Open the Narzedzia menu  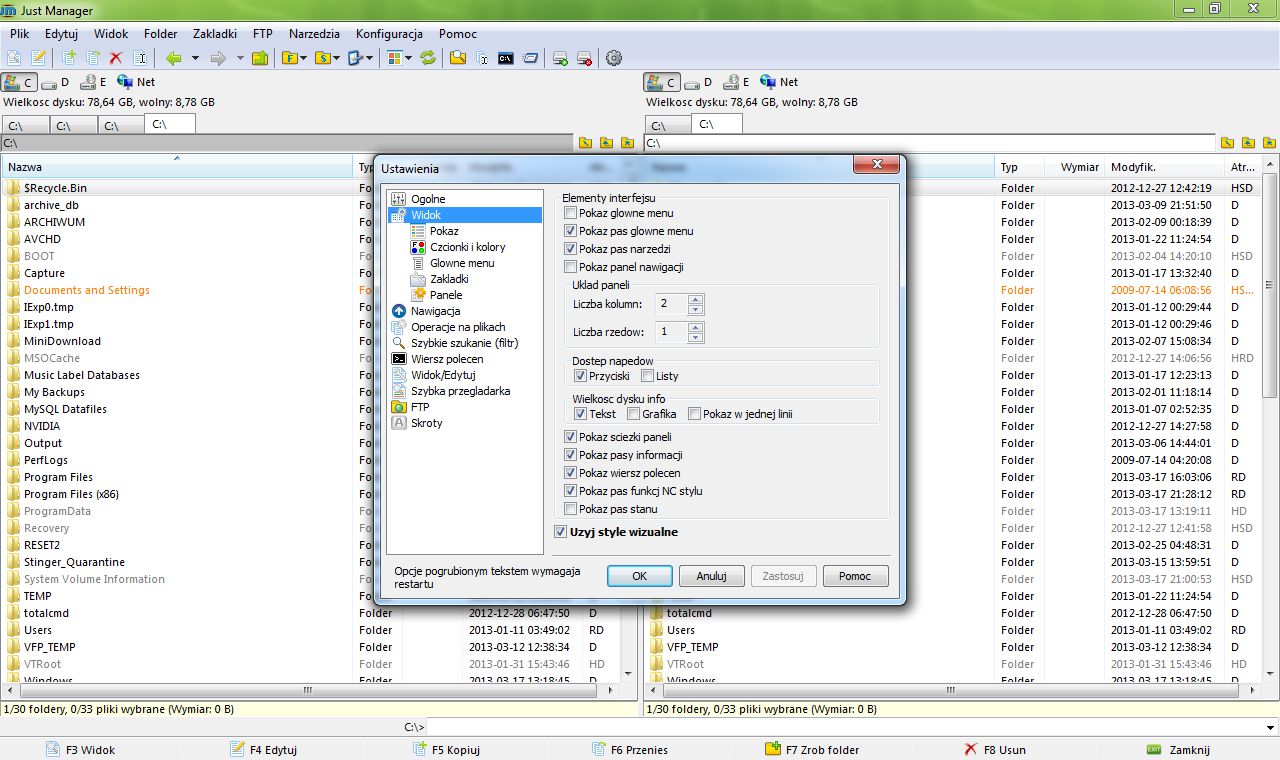[314, 34]
